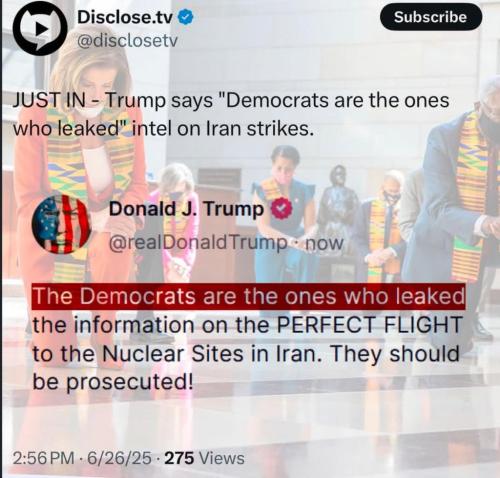Viewport: 500px width, 478px height.
Task: Click the @realDonaldTrump handle
Action: coord(198,243)
